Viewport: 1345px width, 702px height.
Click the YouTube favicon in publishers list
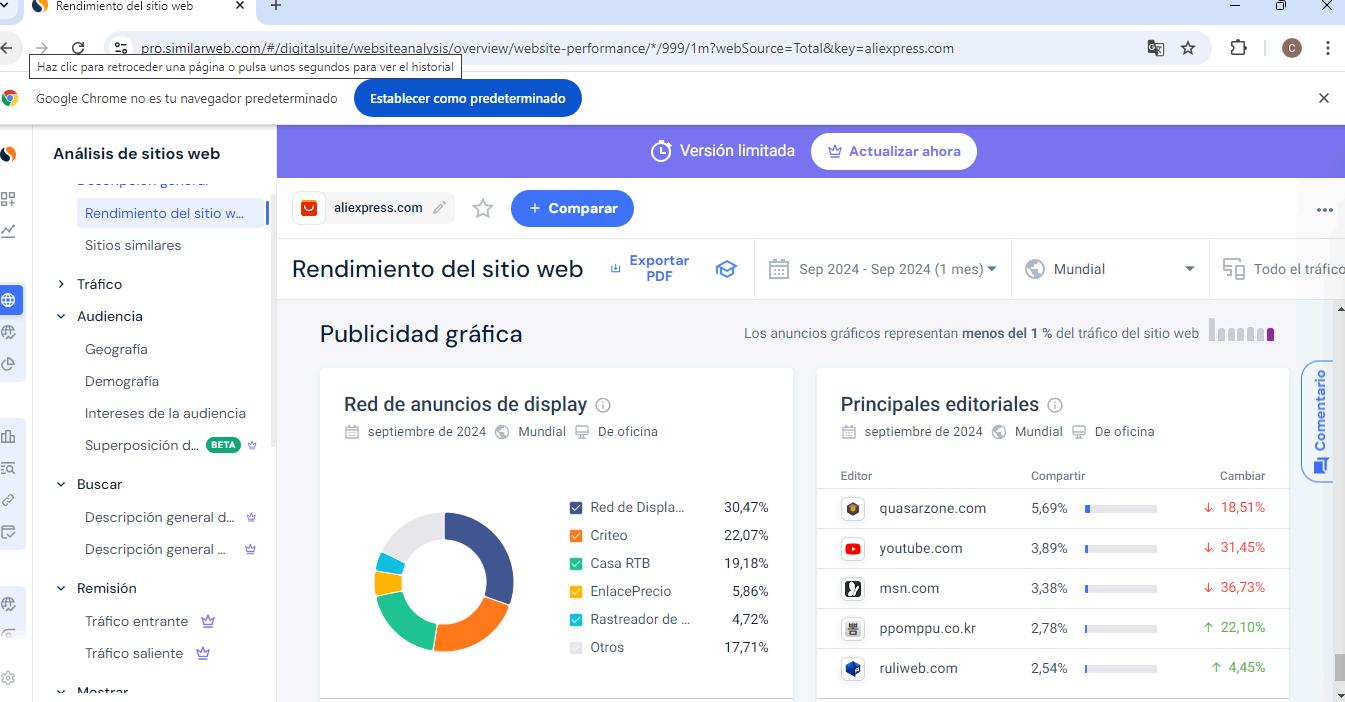[x=853, y=548]
